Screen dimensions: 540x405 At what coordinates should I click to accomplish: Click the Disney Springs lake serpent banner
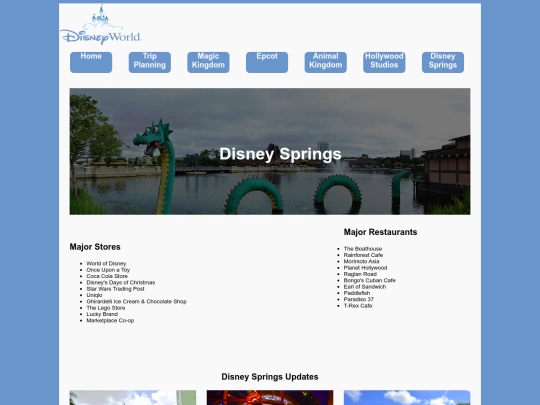(x=270, y=152)
